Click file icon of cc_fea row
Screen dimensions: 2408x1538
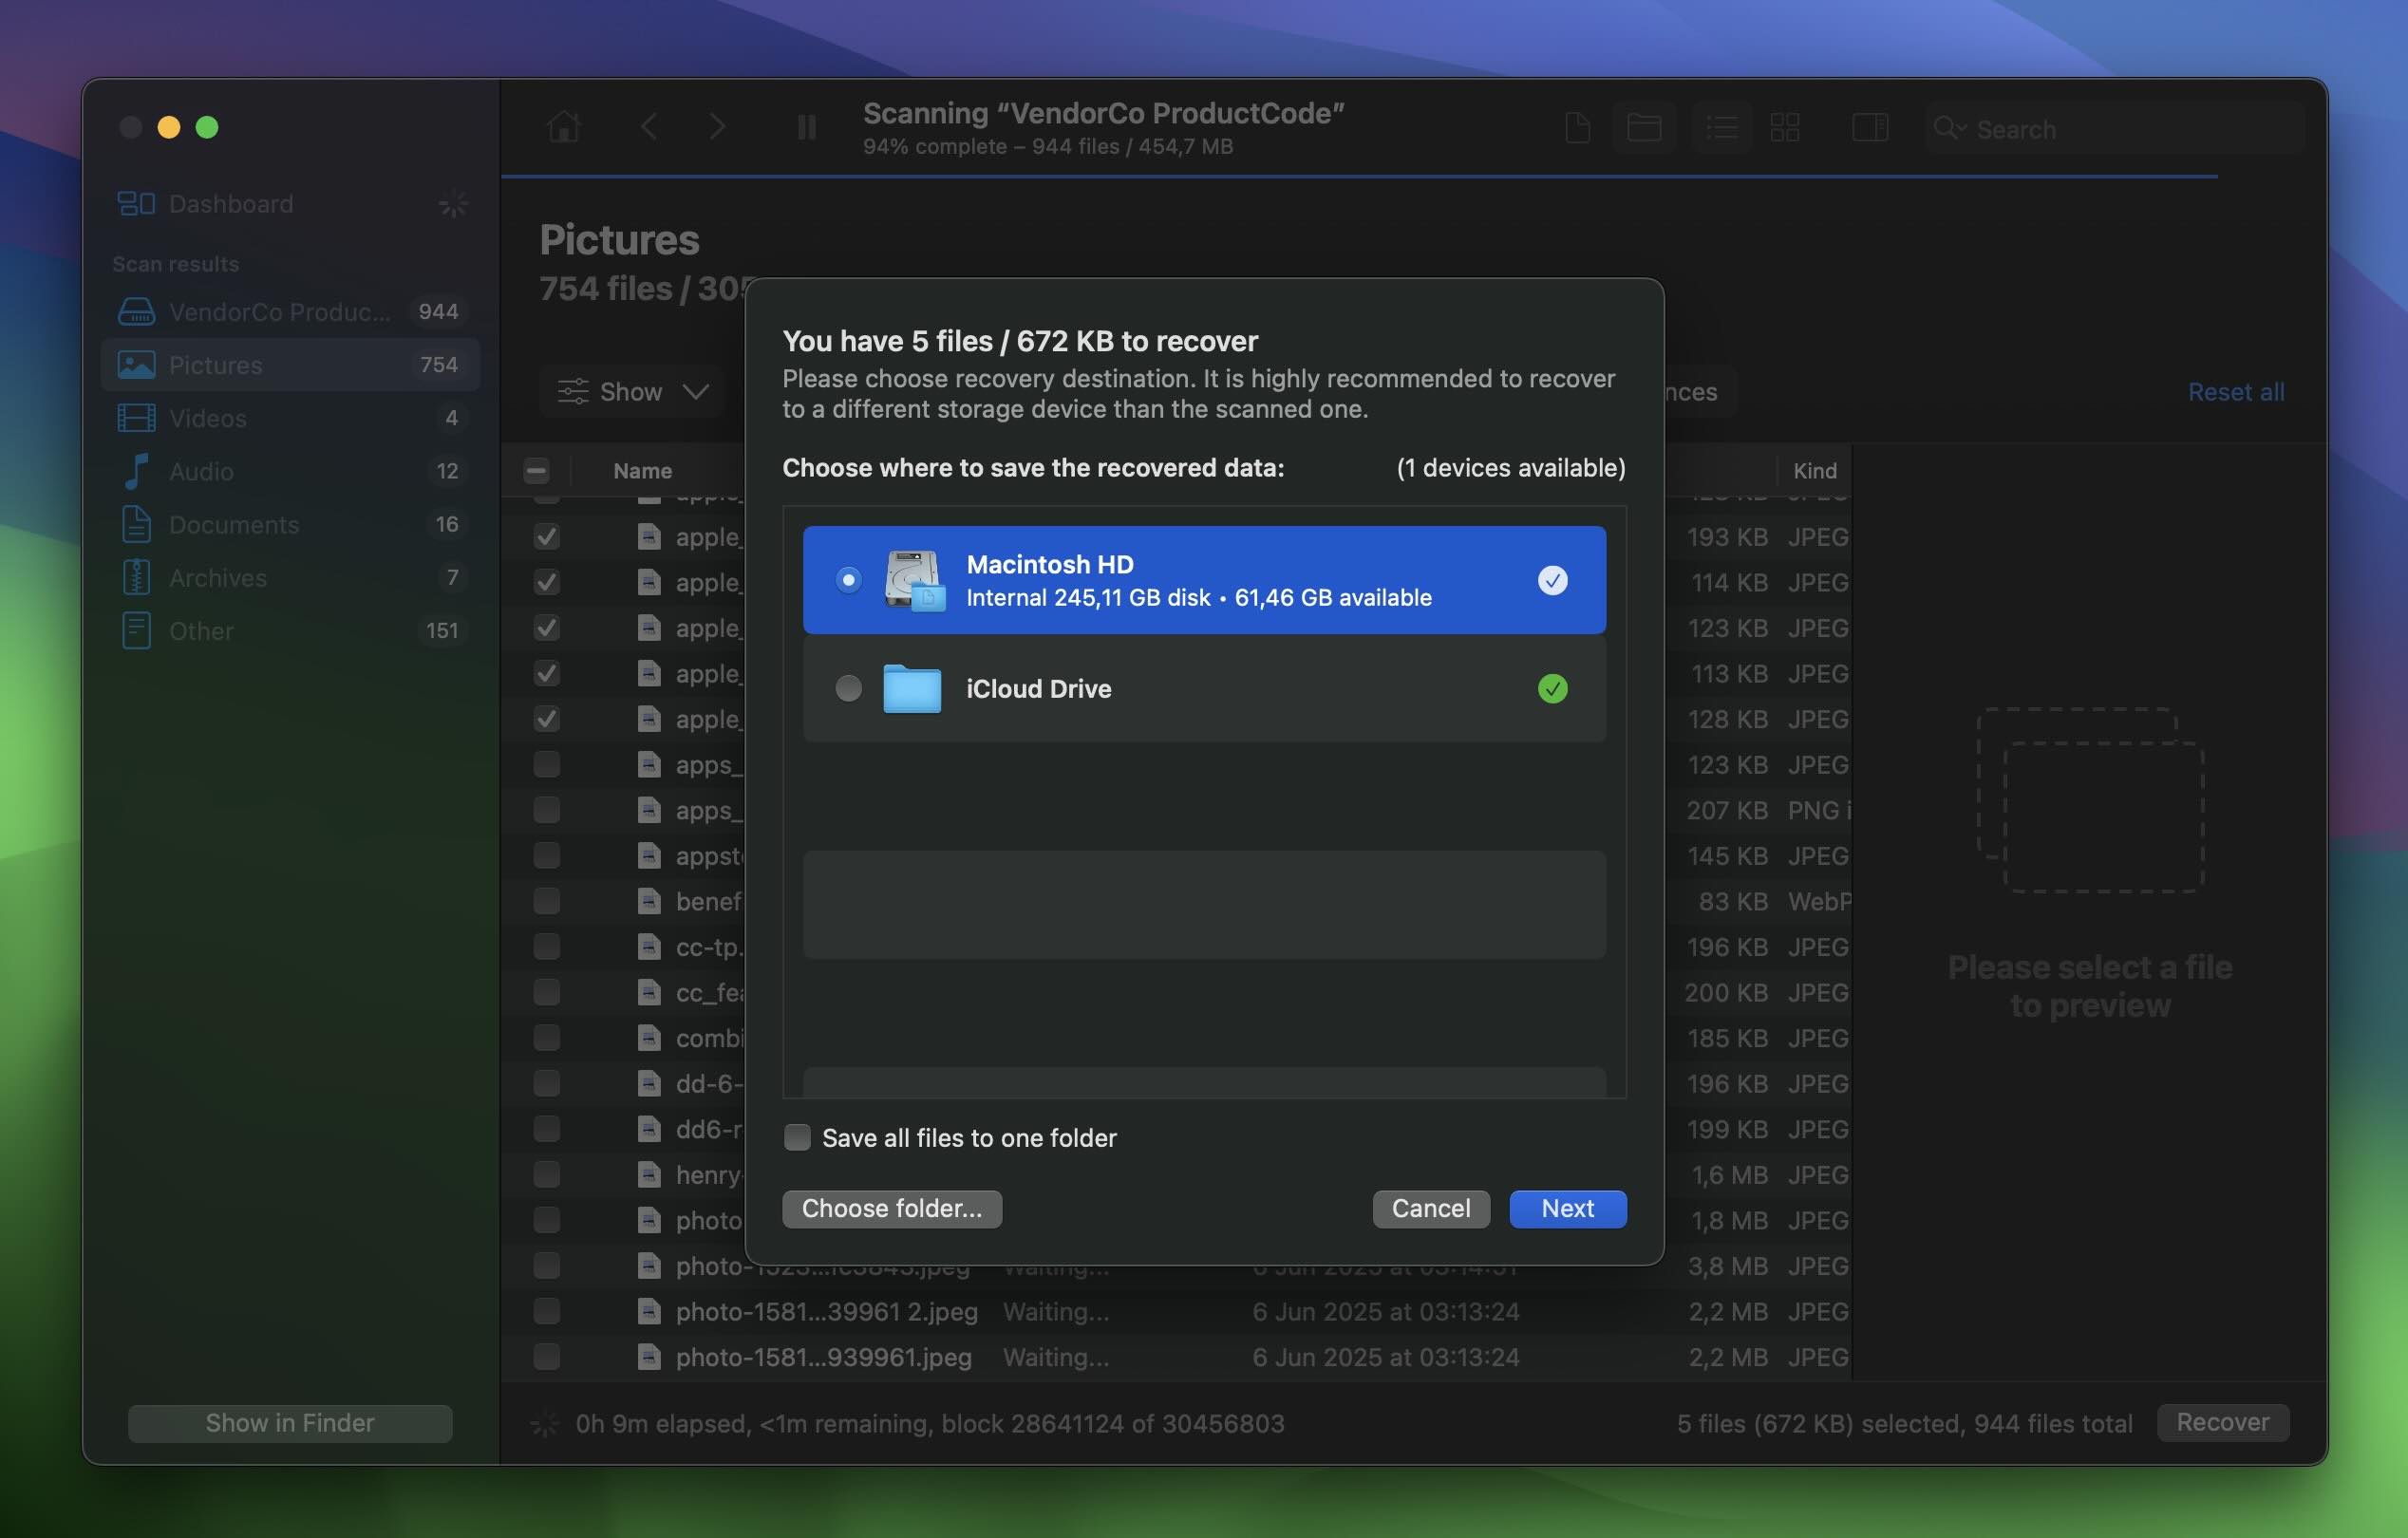649,992
